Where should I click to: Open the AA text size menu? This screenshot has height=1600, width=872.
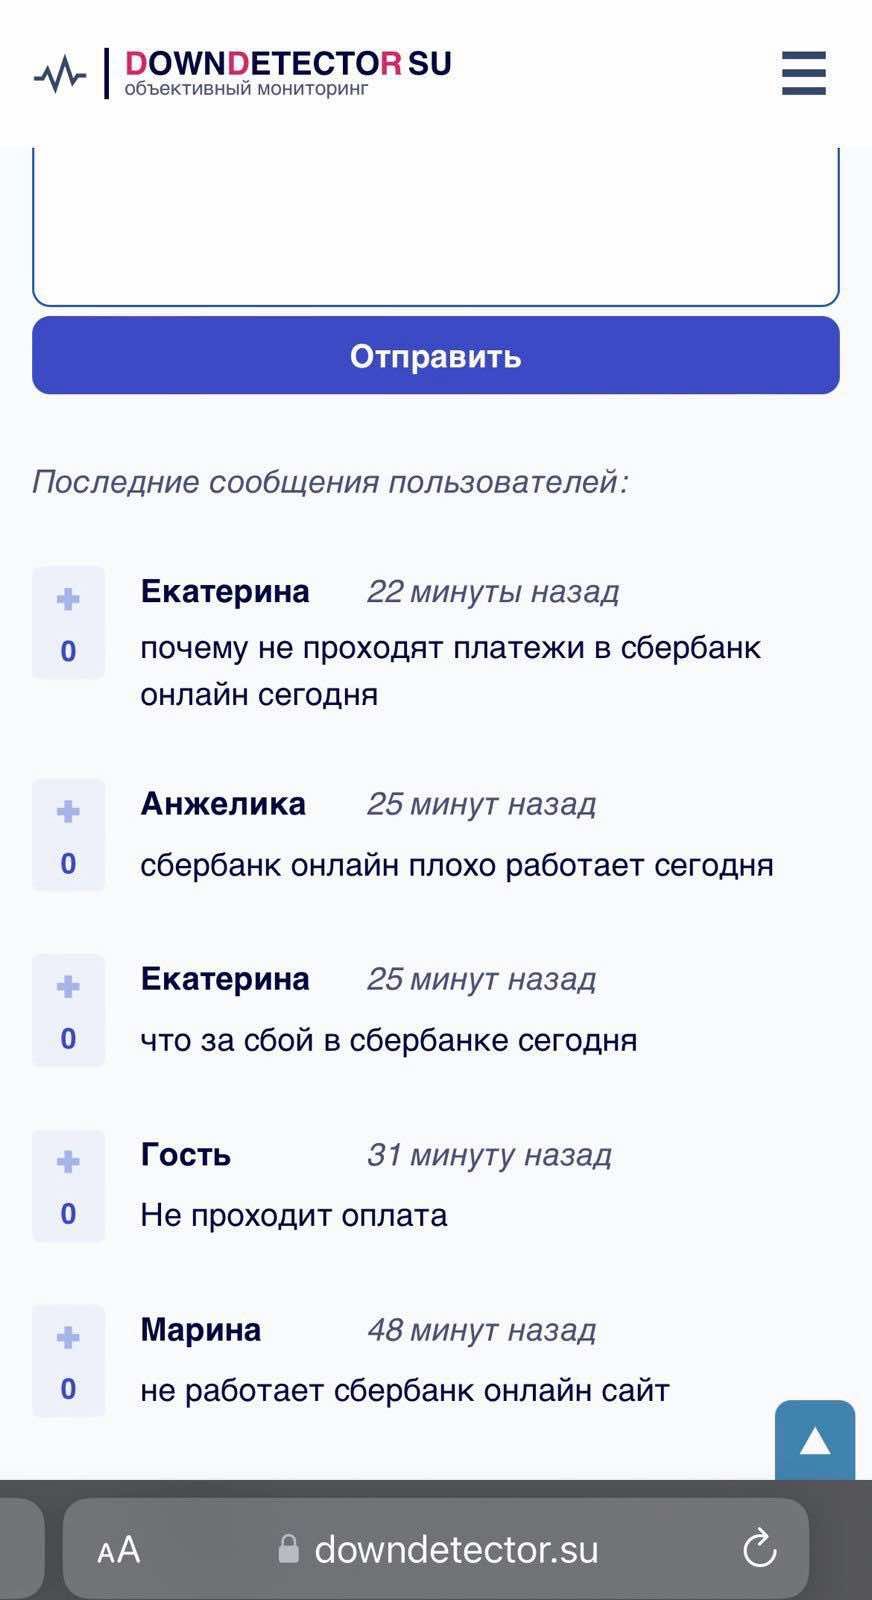[x=119, y=1550]
